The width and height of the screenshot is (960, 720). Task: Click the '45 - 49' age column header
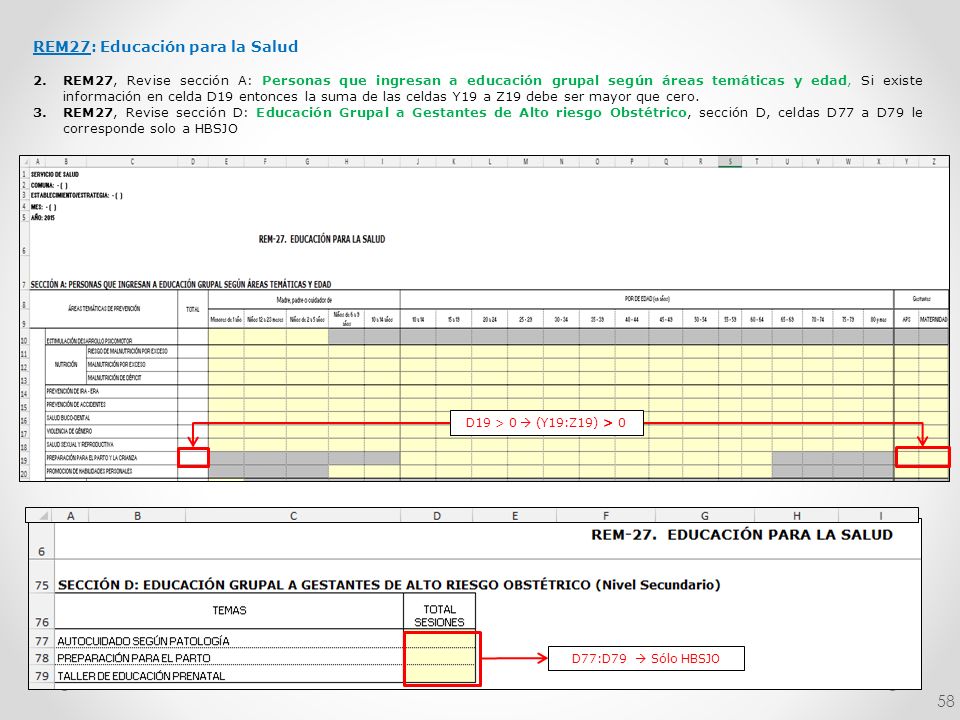tap(666, 319)
